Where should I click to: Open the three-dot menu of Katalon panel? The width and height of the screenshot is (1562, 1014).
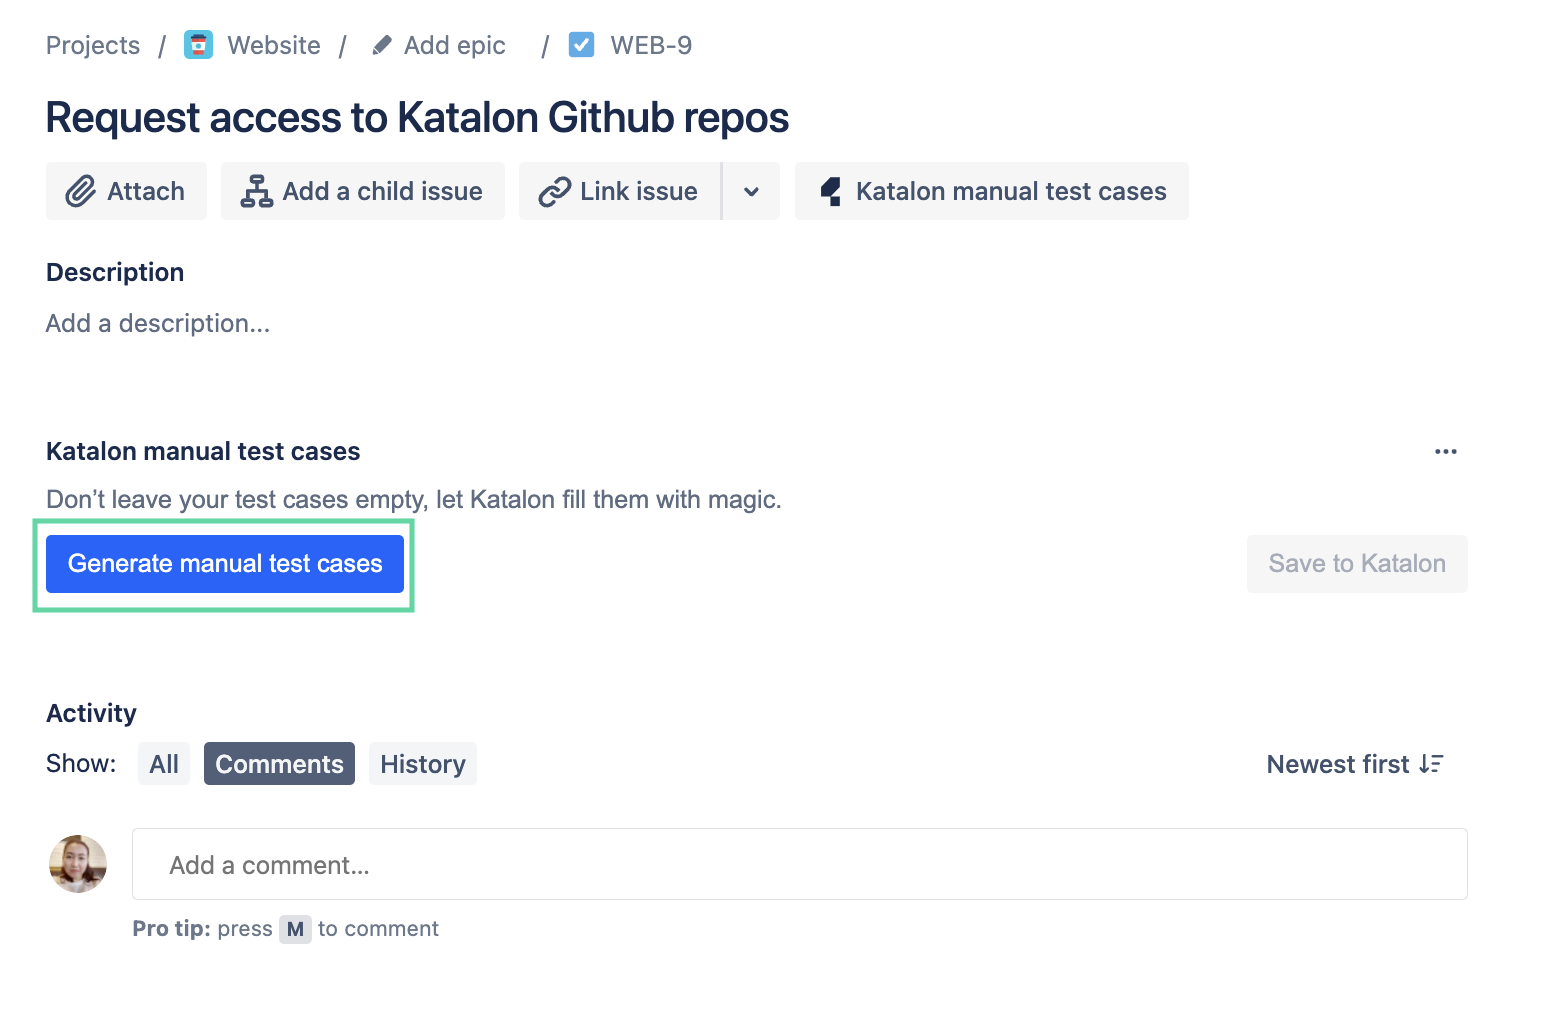tap(1446, 451)
